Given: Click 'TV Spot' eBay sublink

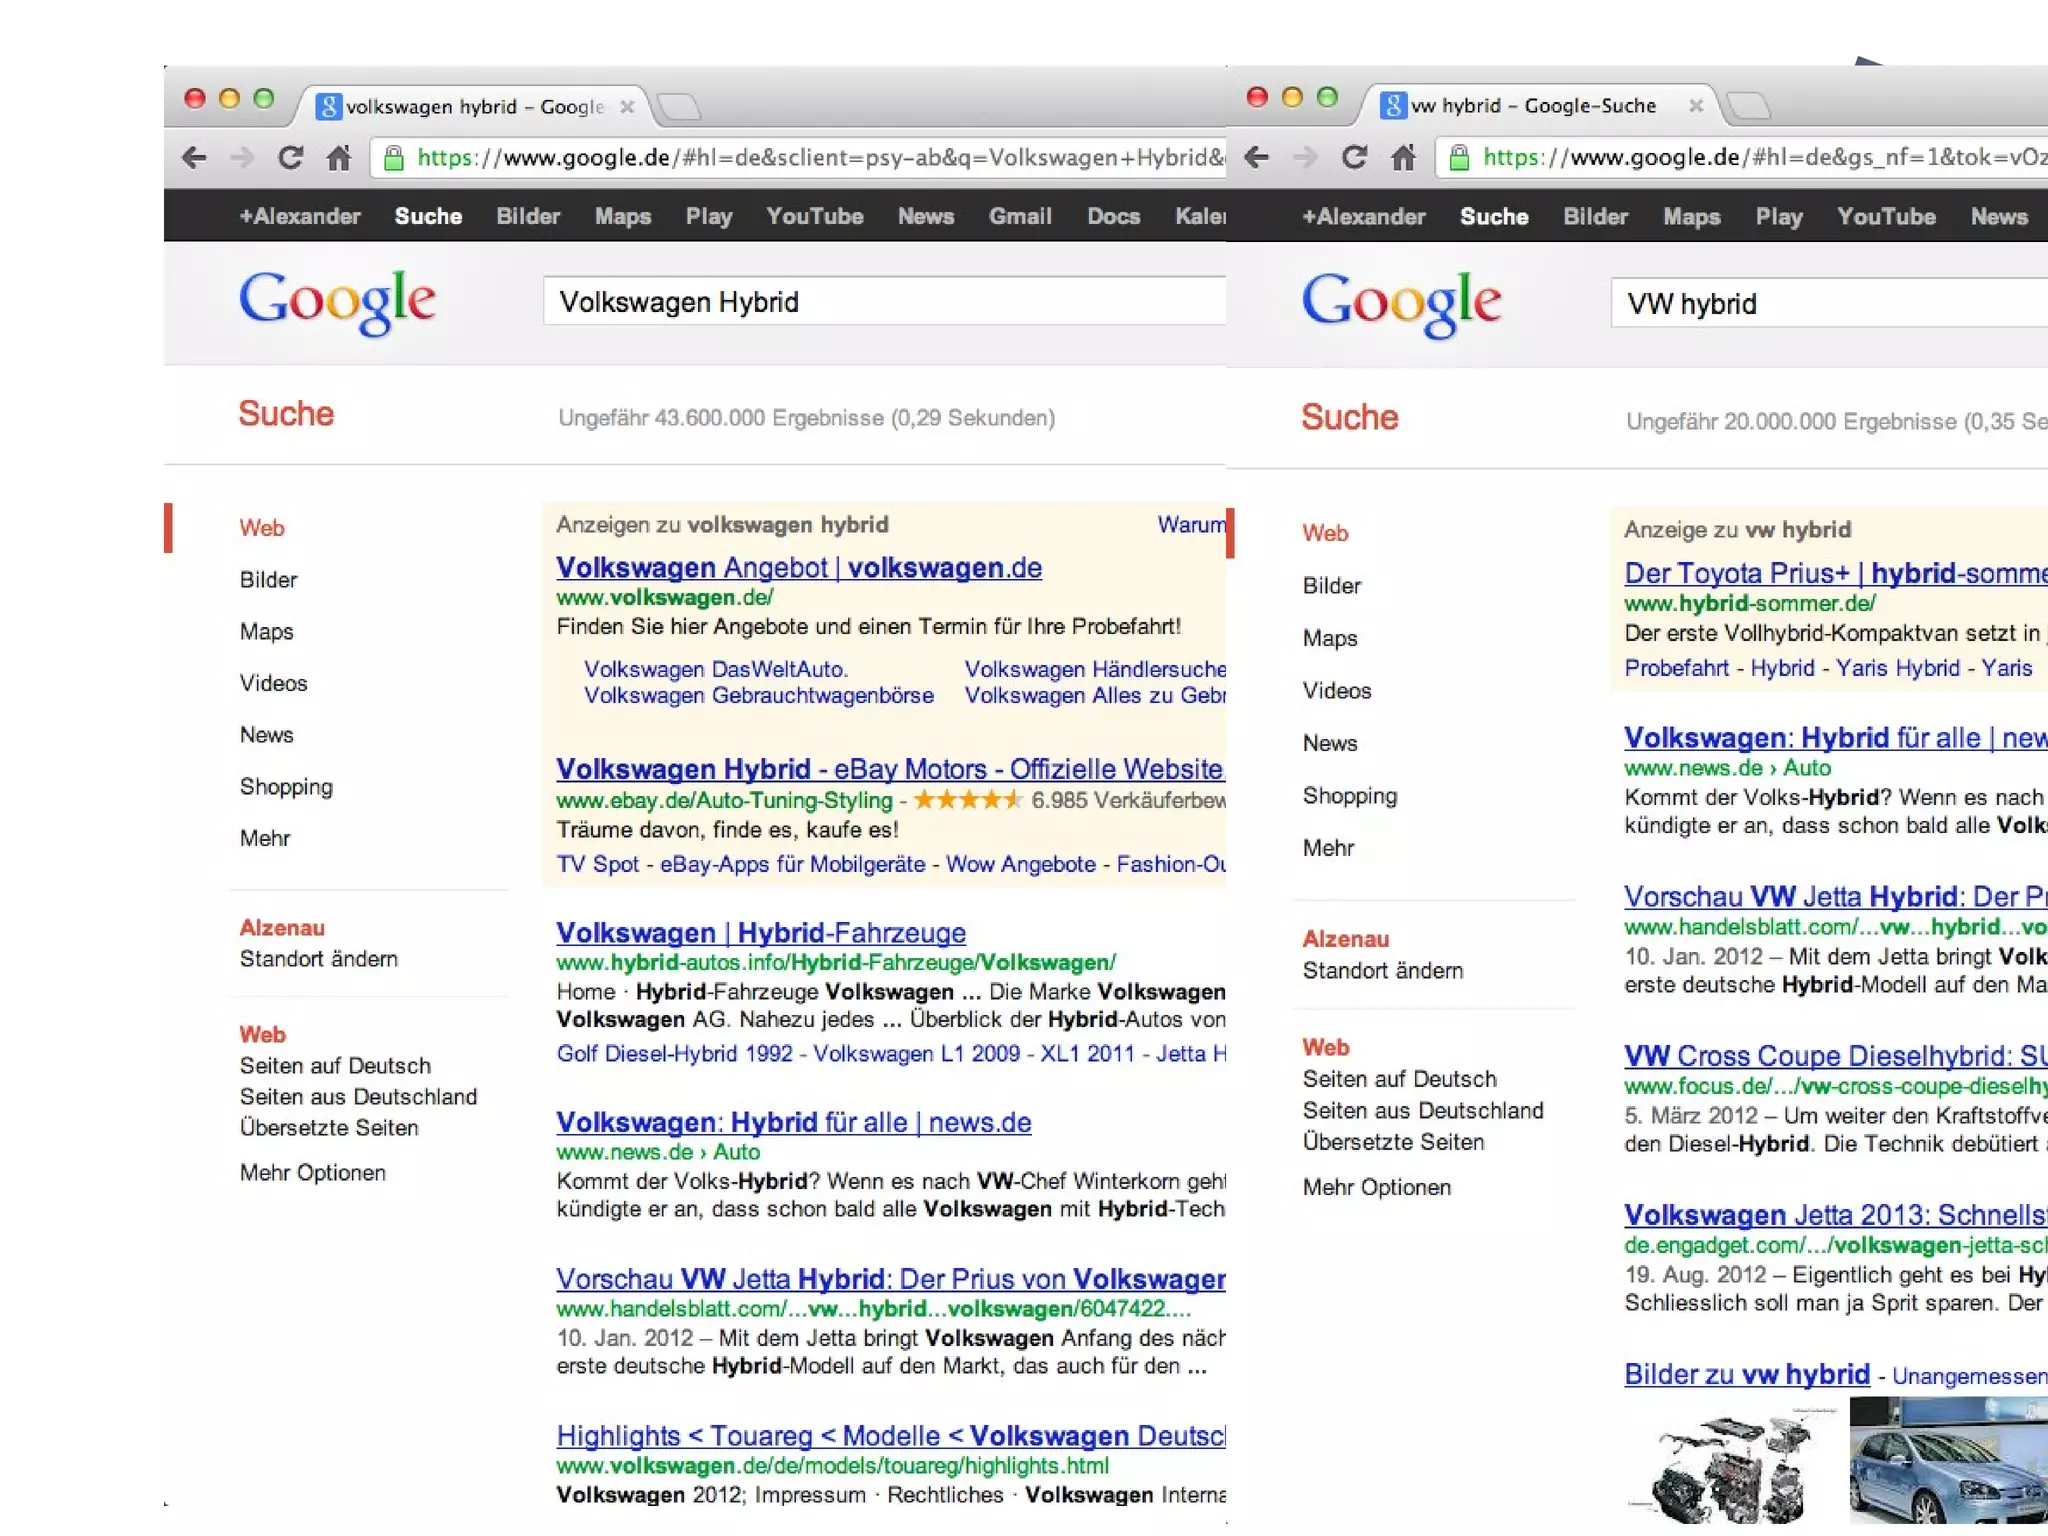Looking at the screenshot, I should point(597,864).
